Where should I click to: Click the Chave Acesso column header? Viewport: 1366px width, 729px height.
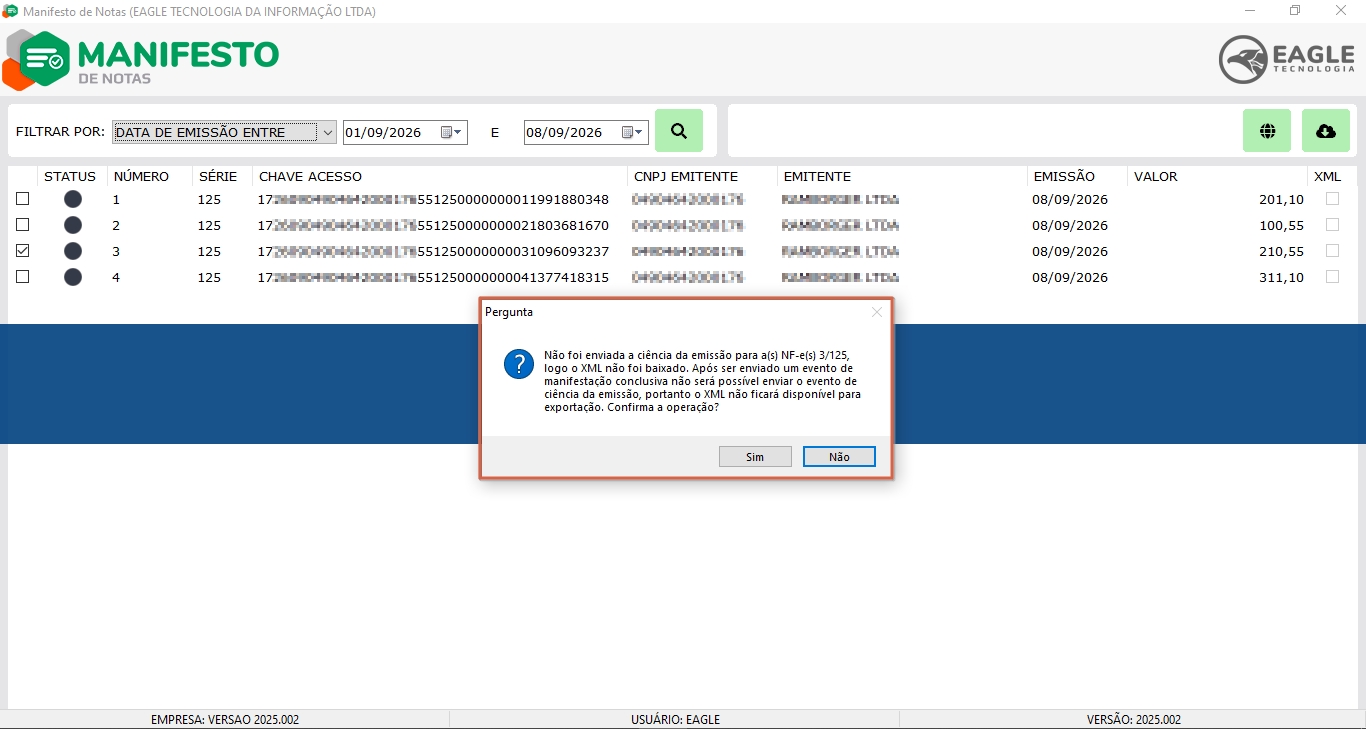[x=311, y=176]
